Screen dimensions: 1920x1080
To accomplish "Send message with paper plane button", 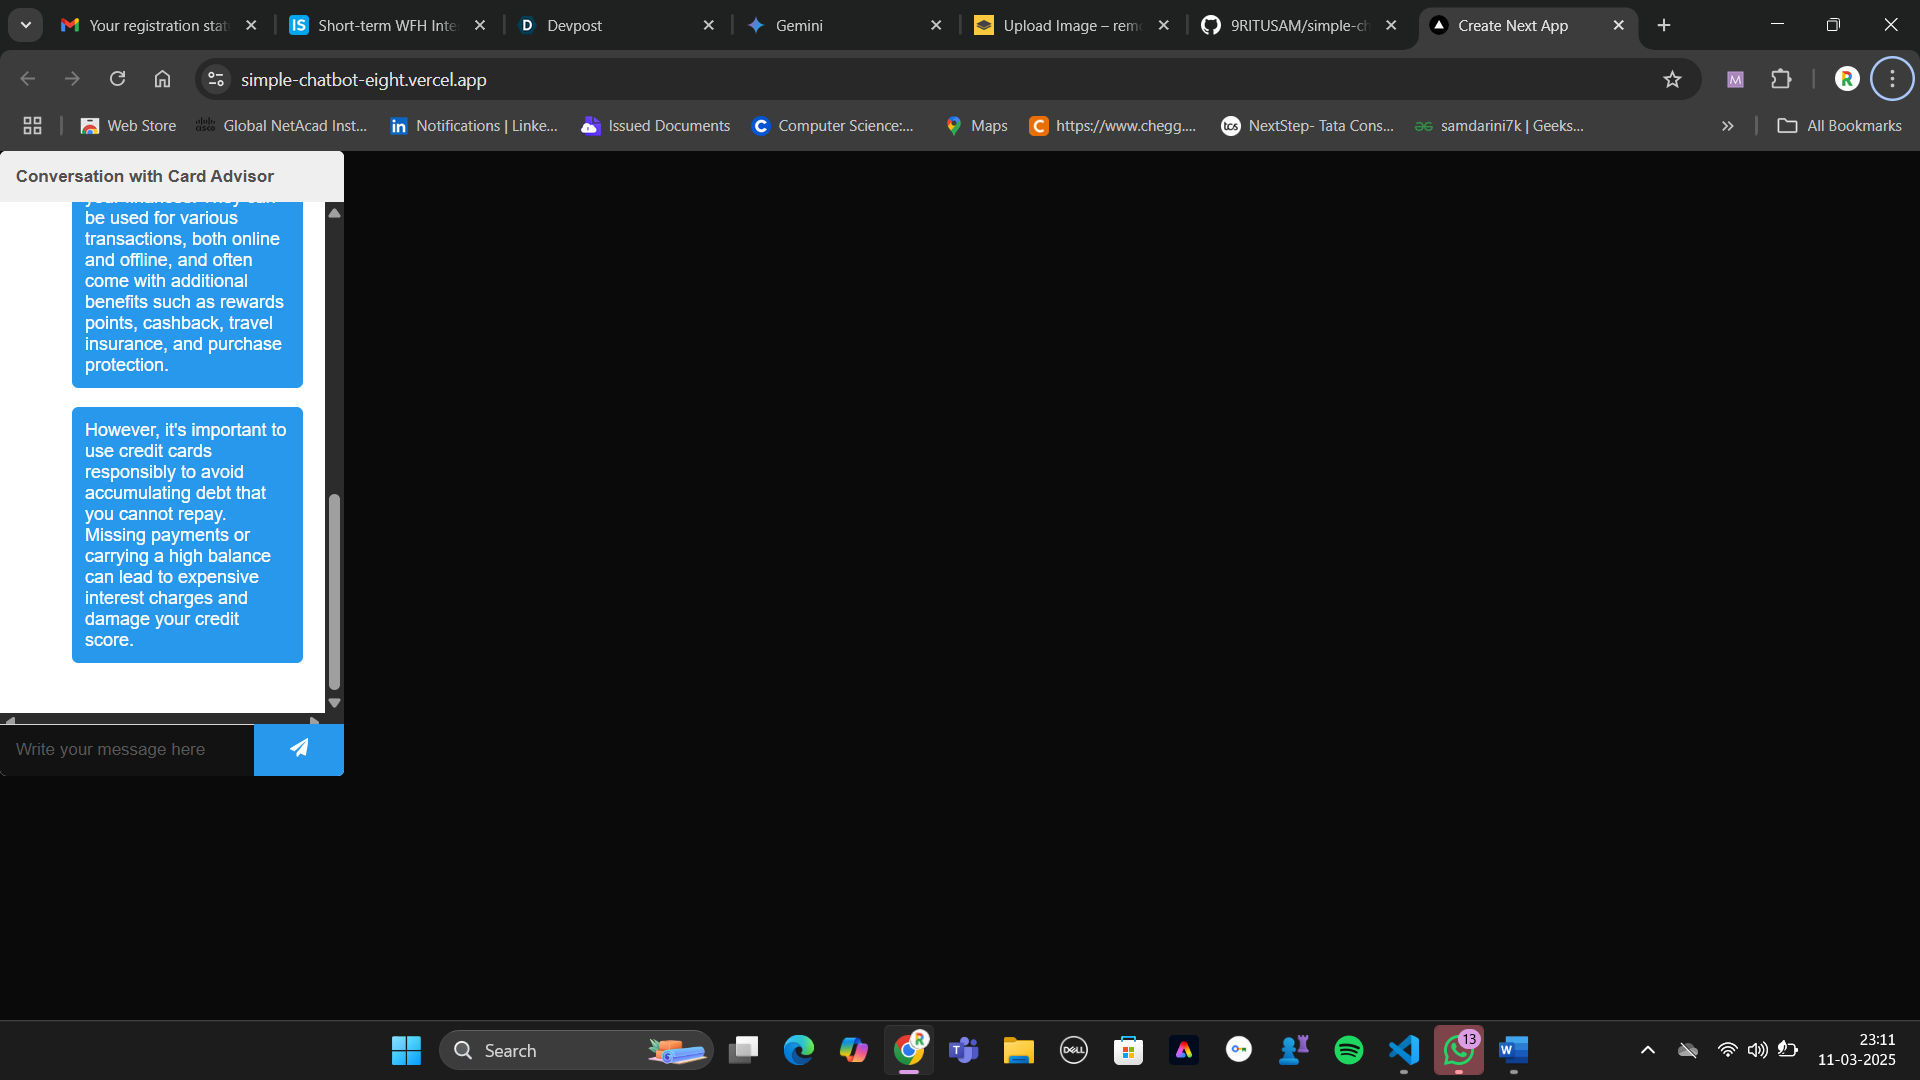I will tap(298, 749).
